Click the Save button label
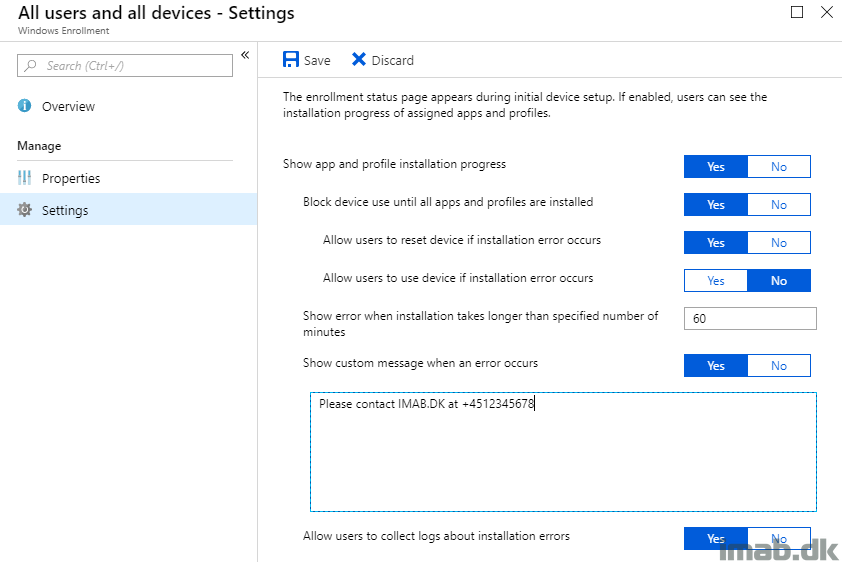The width and height of the screenshot is (842, 562). 317,60
